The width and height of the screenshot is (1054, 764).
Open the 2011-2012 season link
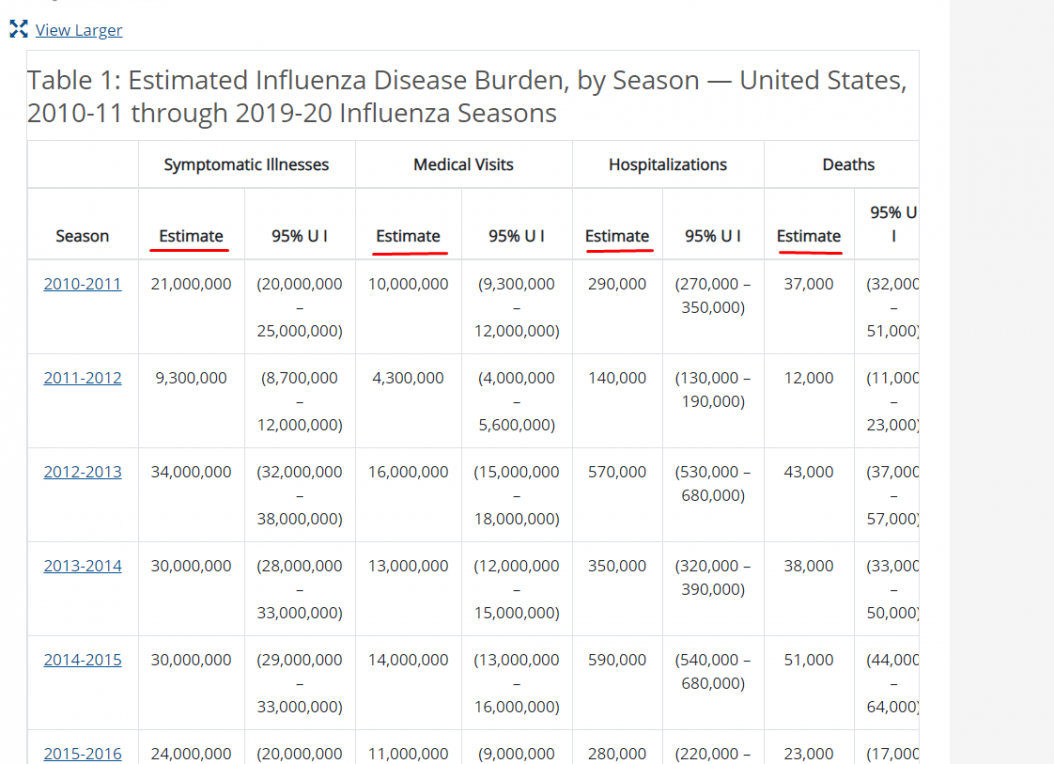pyautogui.click(x=83, y=378)
